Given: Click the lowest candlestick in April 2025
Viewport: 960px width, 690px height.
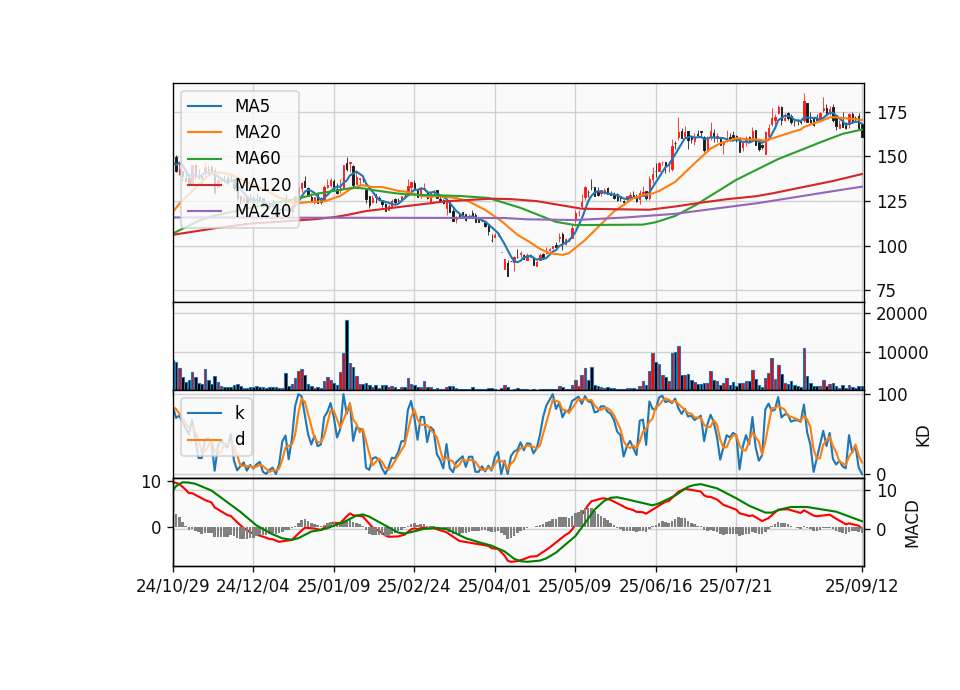Looking at the screenshot, I should point(508,268).
